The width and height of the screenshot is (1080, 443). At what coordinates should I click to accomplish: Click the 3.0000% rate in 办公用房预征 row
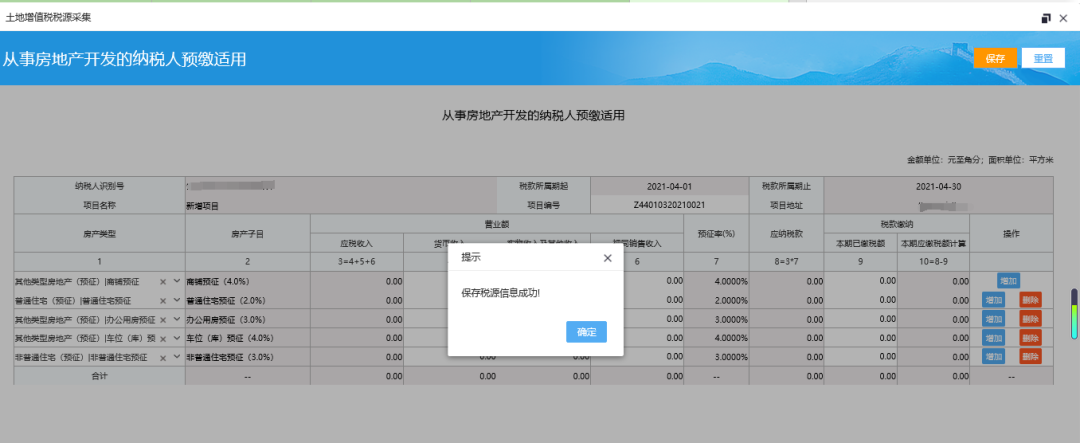[716, 319]
